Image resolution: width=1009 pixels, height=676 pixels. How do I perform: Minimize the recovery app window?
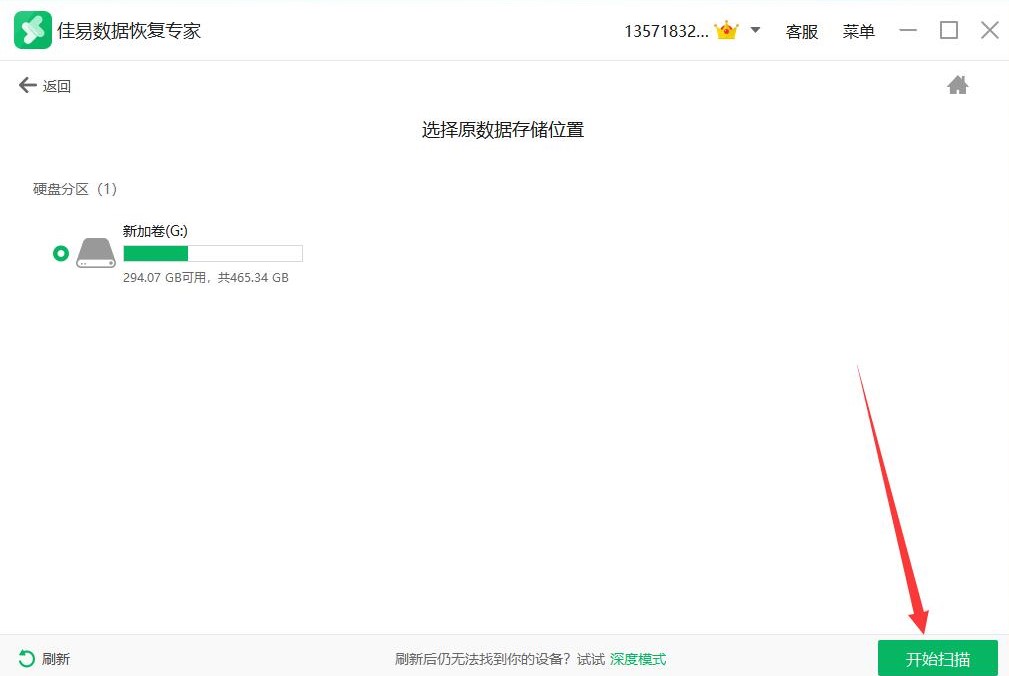907,31
